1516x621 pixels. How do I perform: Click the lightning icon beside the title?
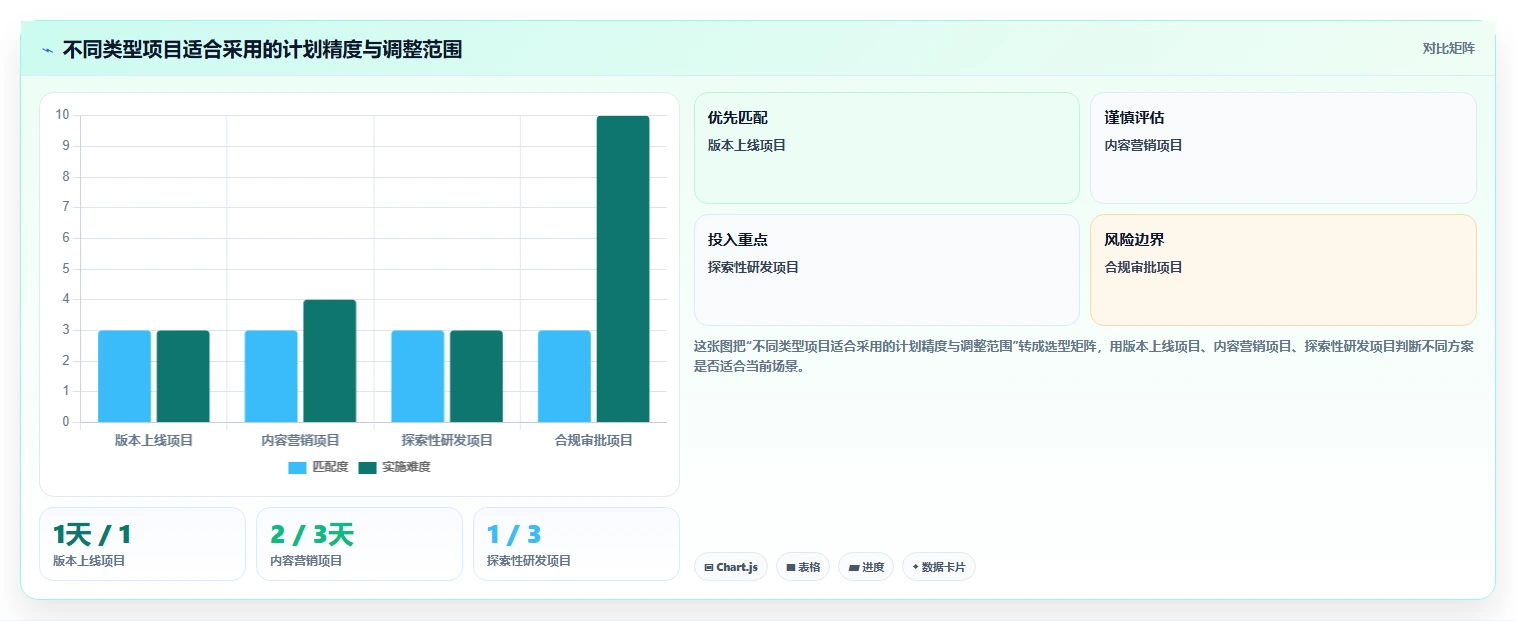click(47, 50)
